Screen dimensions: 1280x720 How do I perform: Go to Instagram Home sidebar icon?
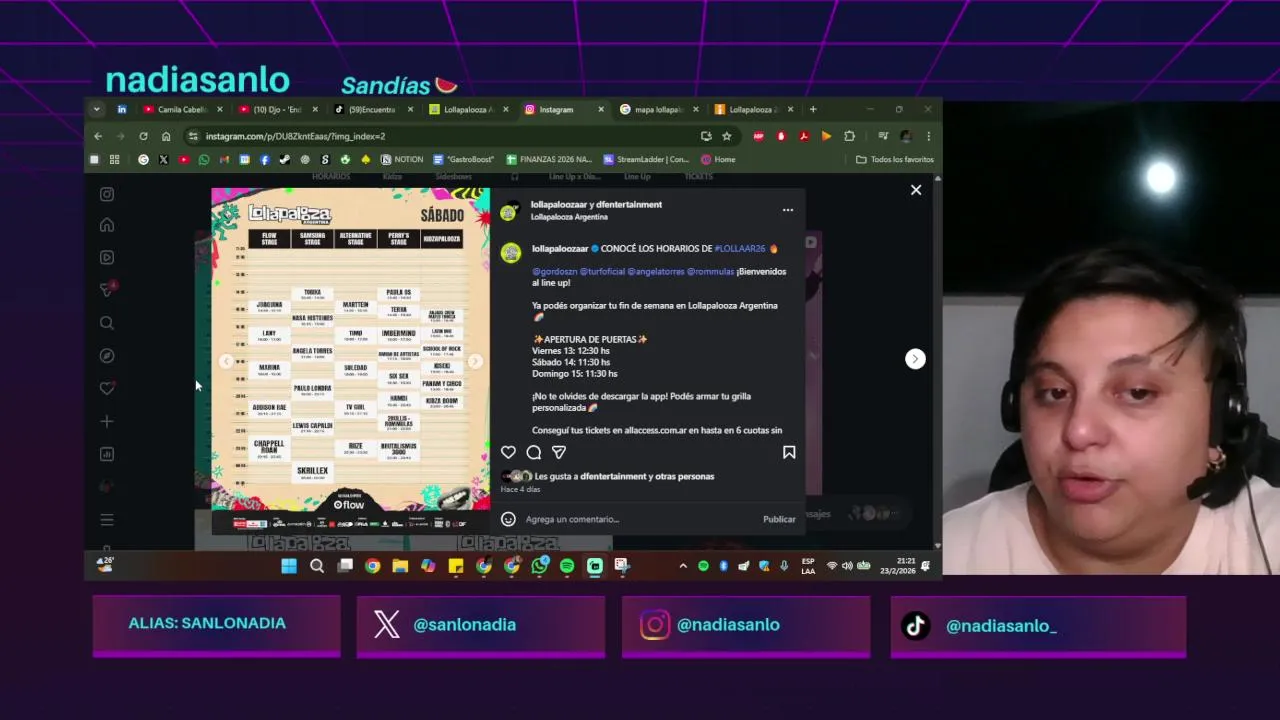click(x=107, y=225)
